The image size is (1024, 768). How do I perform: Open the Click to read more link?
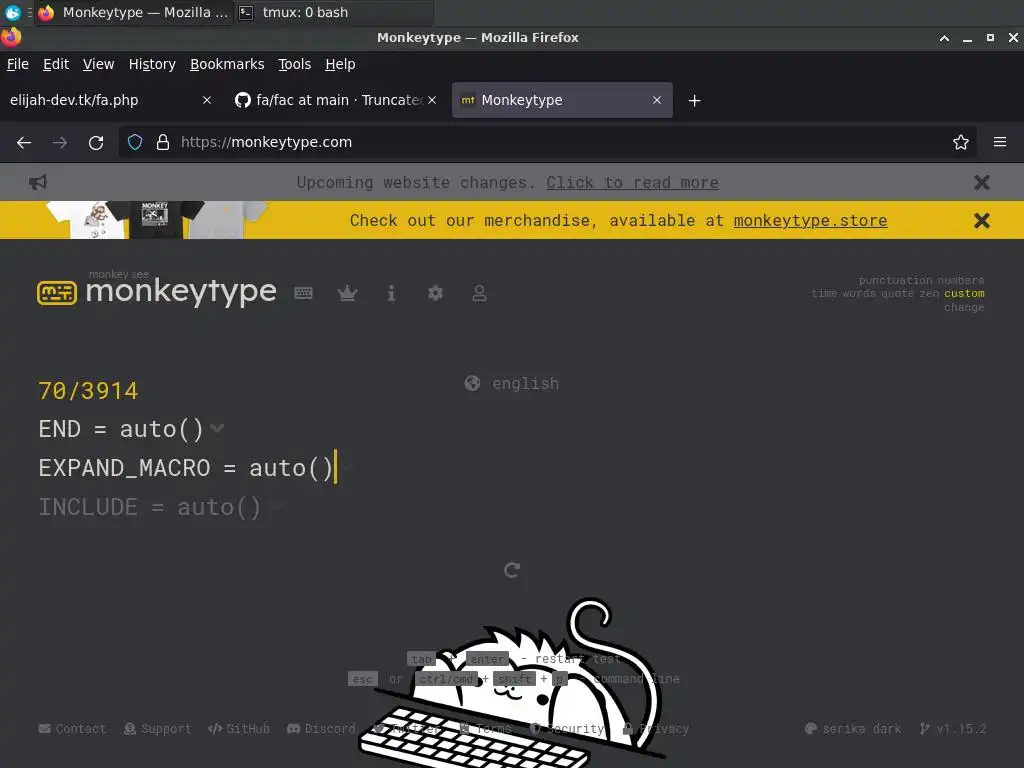pos(632,182)
